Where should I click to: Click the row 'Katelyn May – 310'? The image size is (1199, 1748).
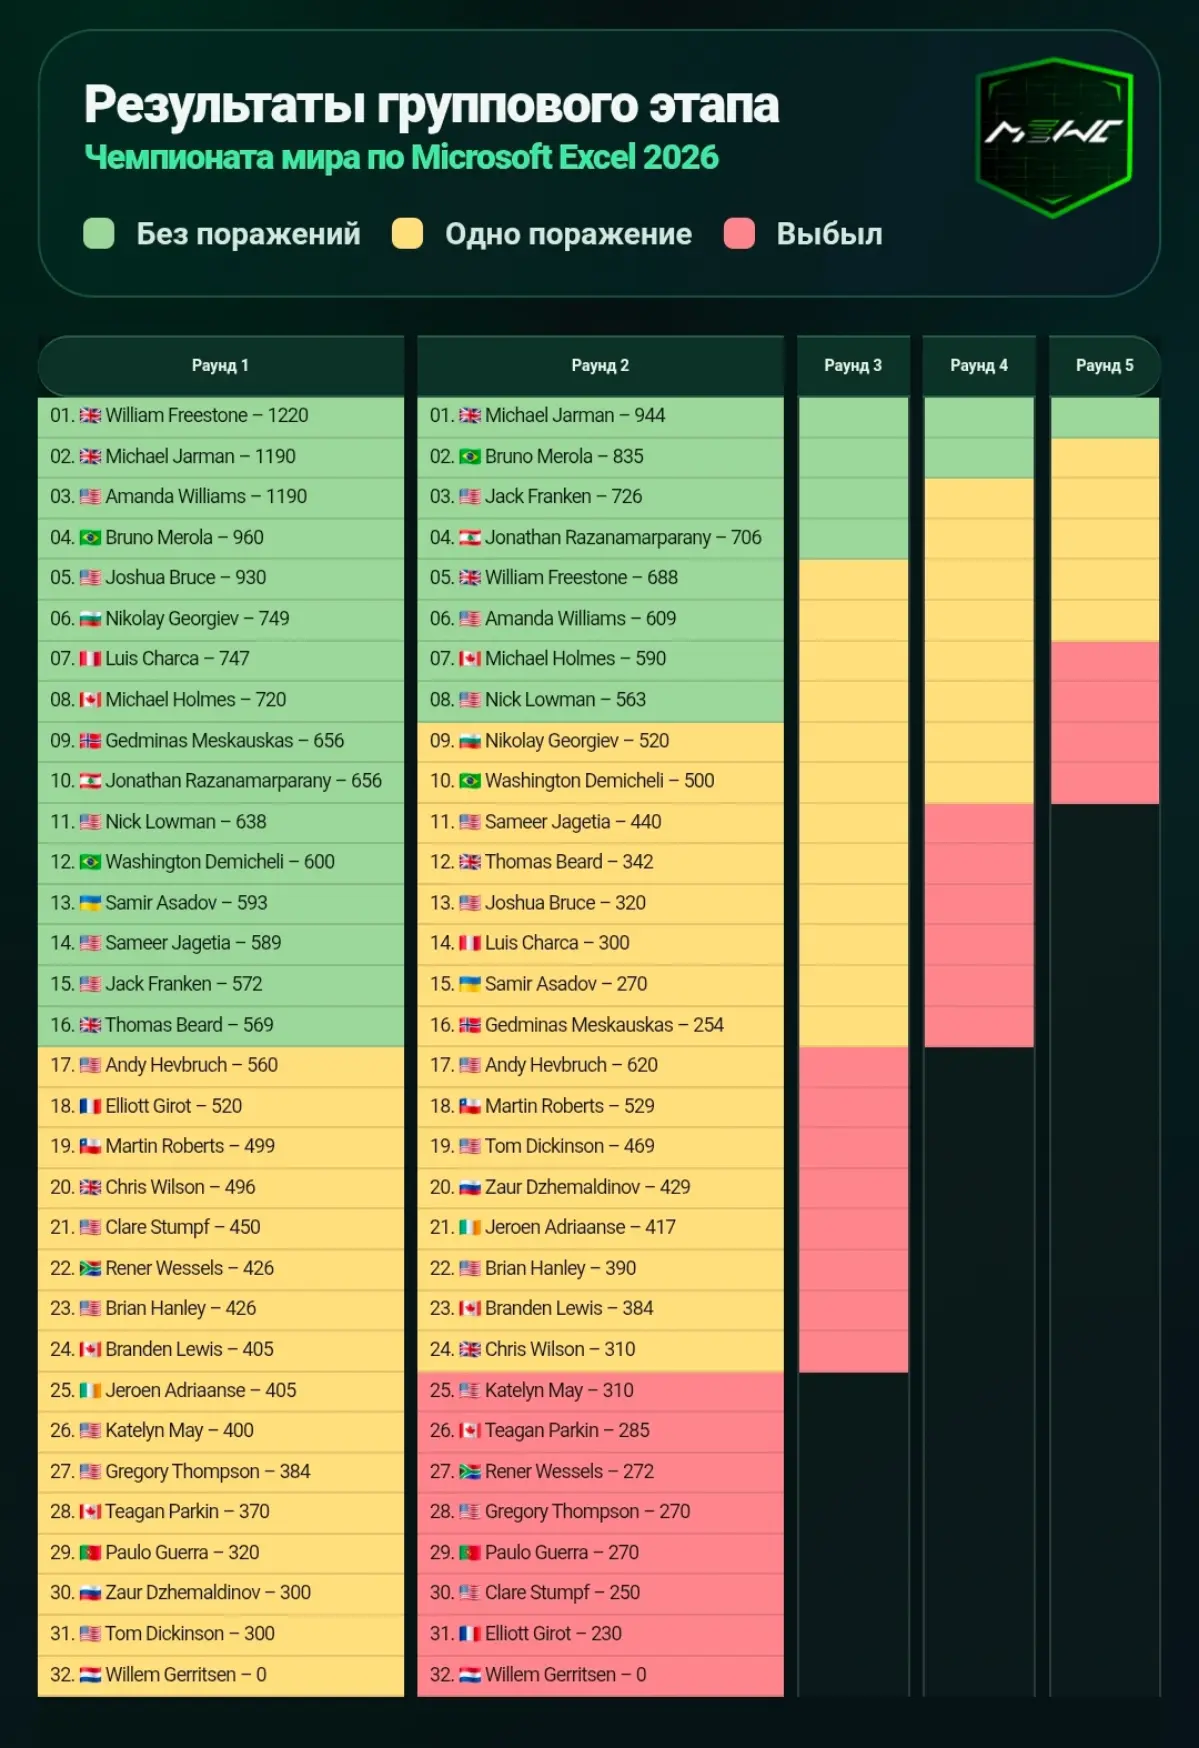click(x=600, y=1390)
